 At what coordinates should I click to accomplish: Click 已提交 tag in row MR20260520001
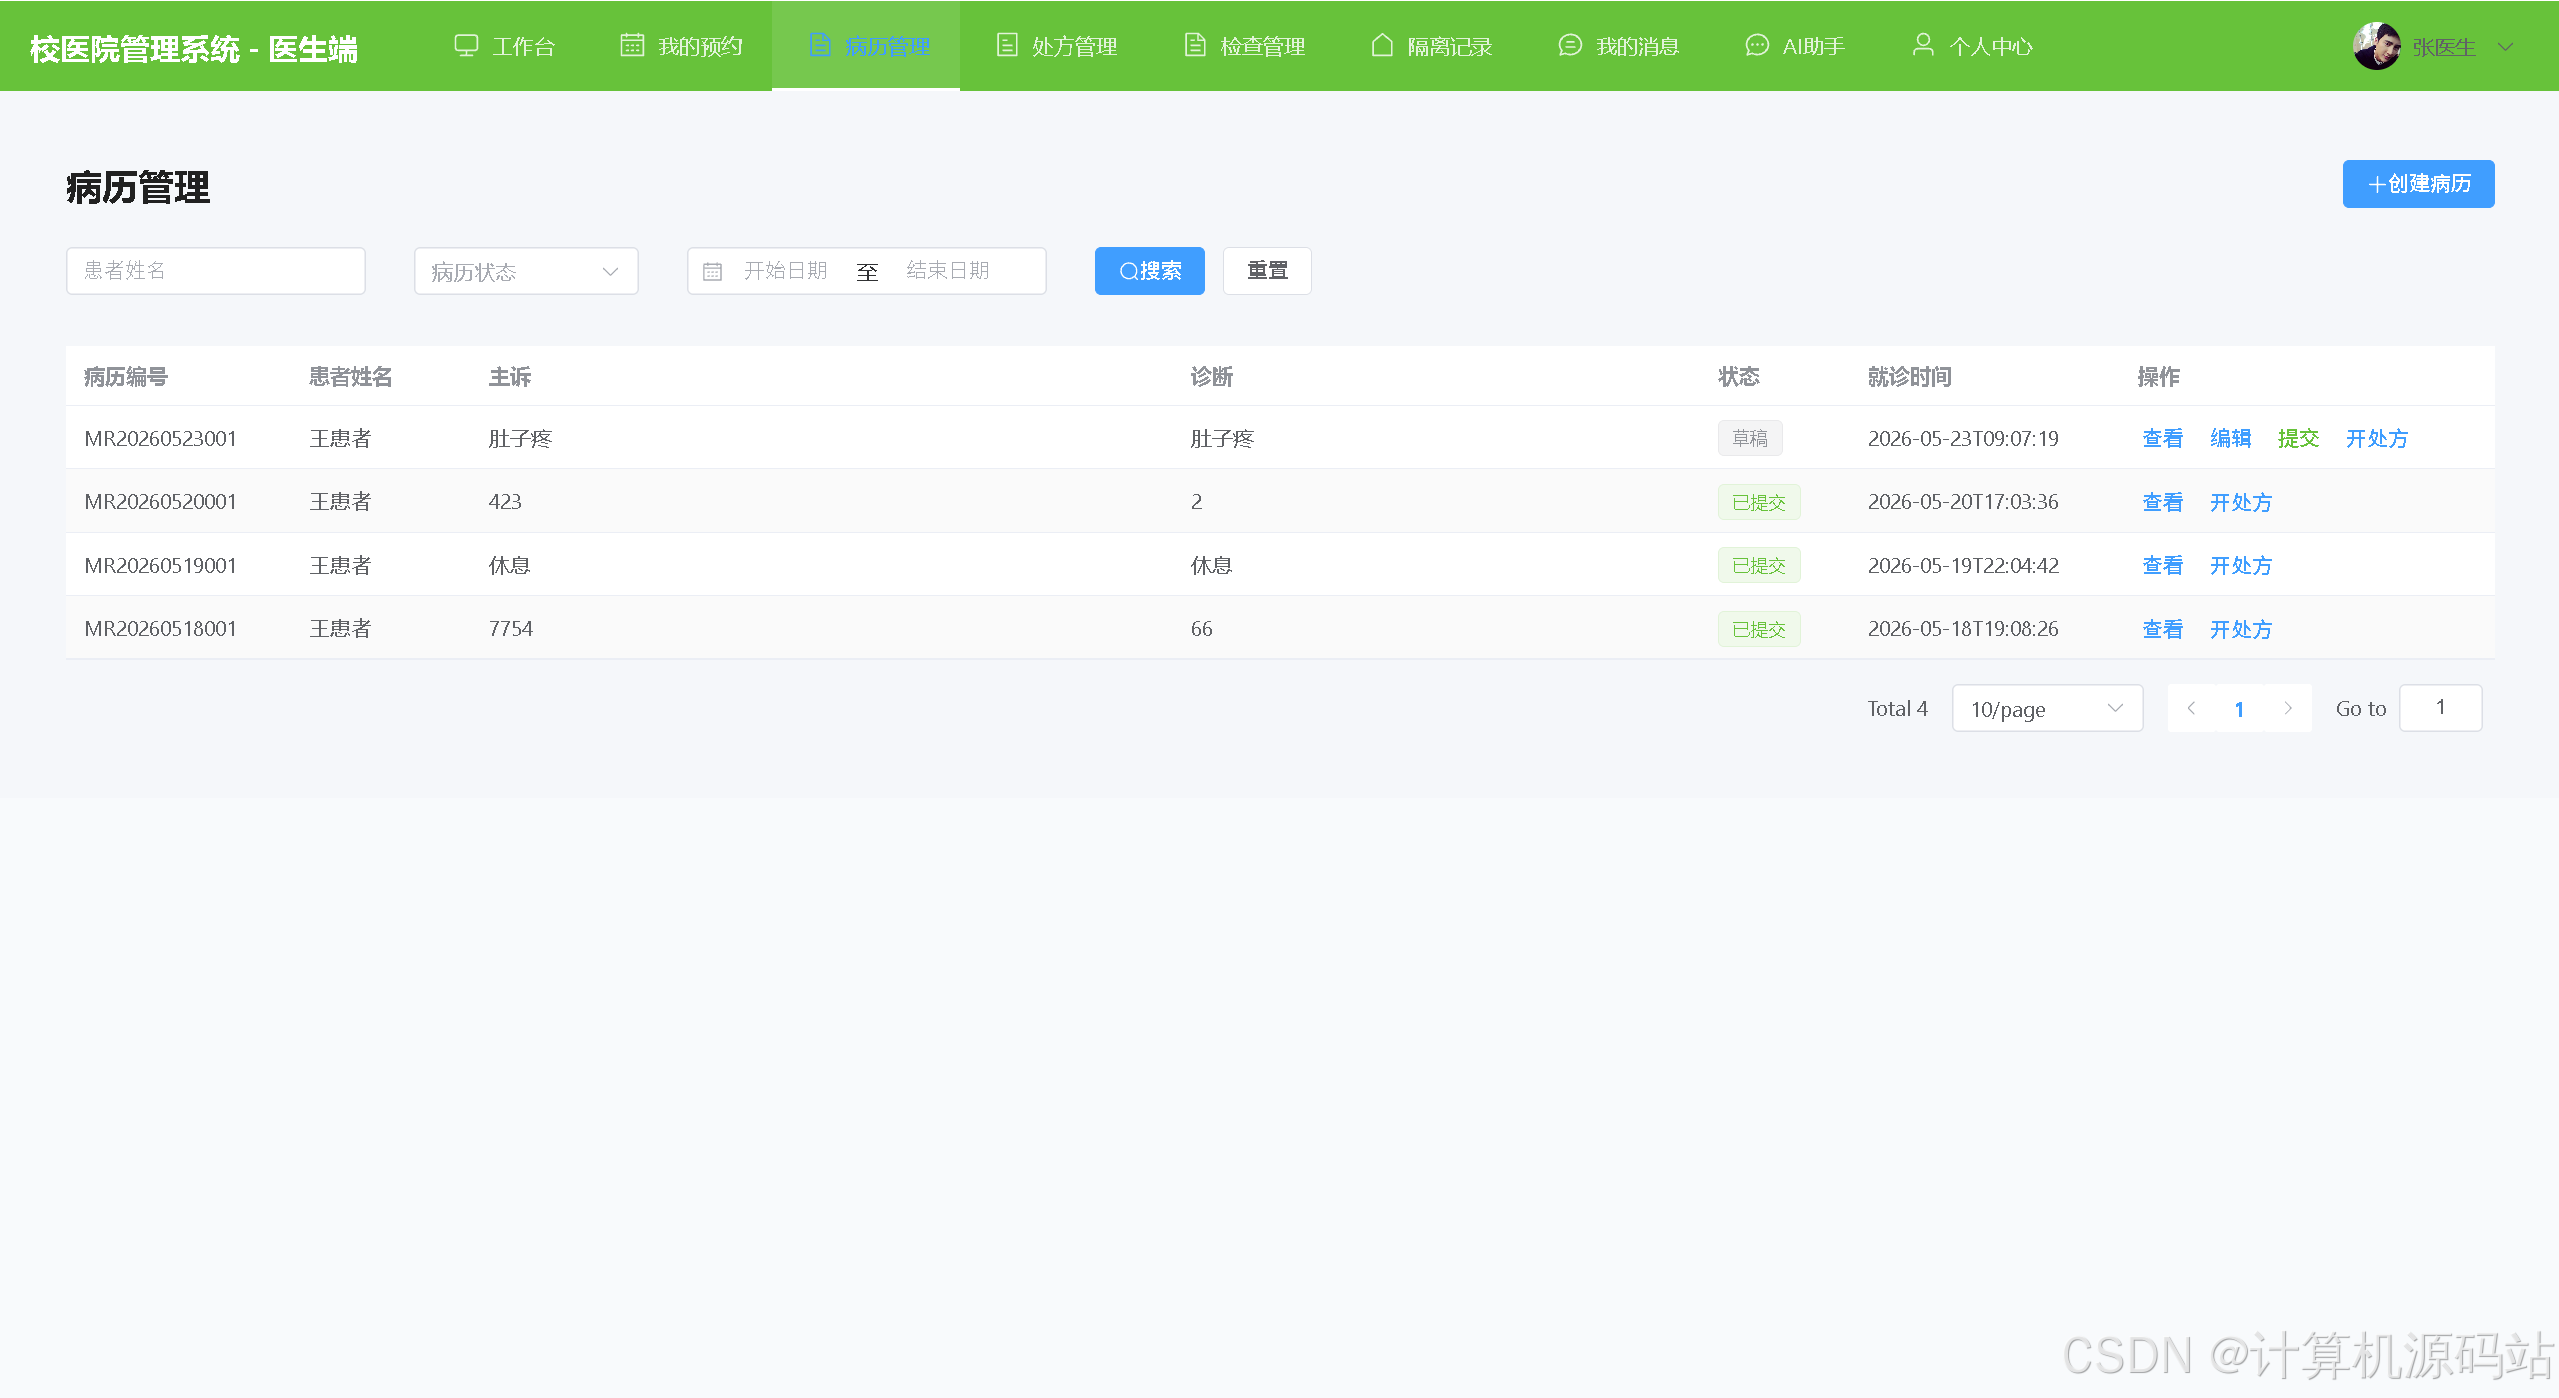click(1759, 502)
